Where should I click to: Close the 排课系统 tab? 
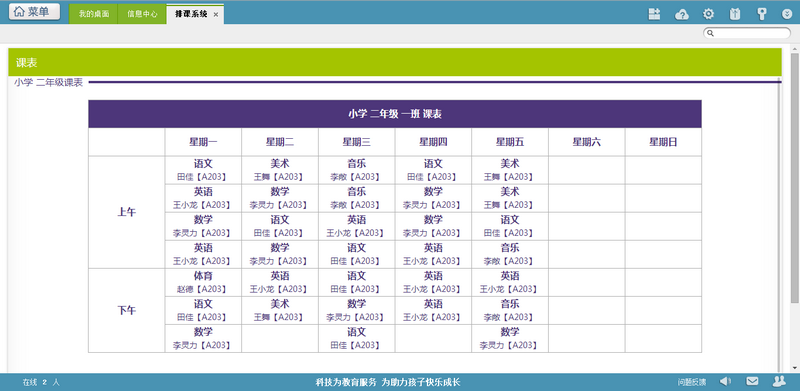point(216,15)
